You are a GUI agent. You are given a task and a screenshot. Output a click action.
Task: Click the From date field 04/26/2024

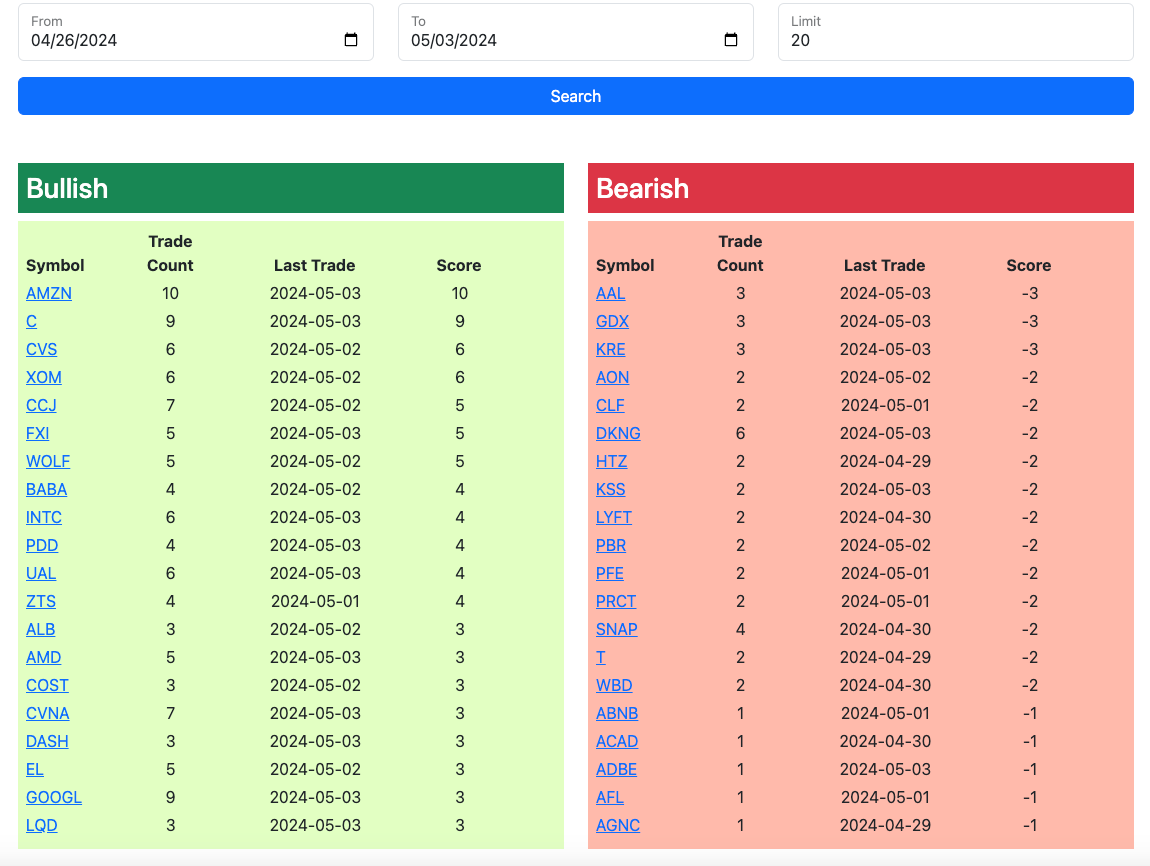[196, 32]
